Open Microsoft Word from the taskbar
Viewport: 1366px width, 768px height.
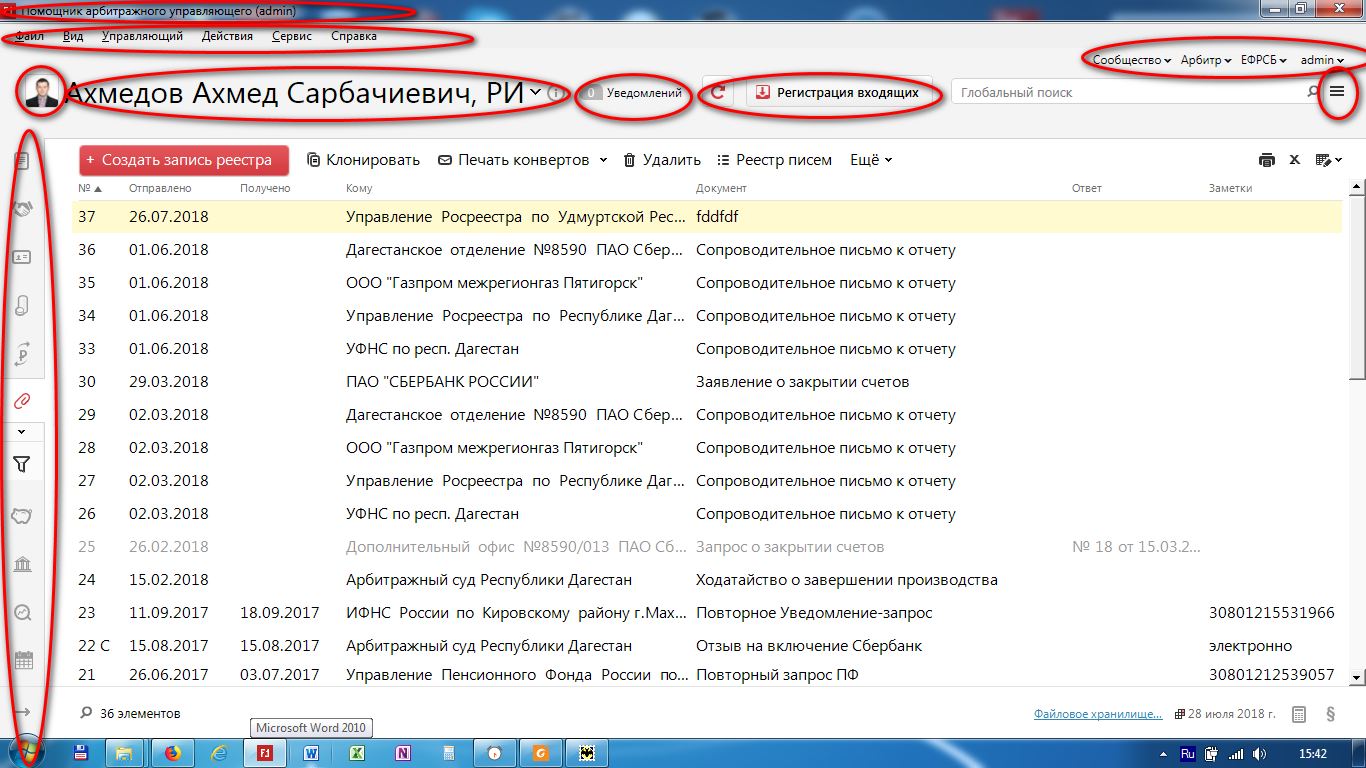point(311,753)
